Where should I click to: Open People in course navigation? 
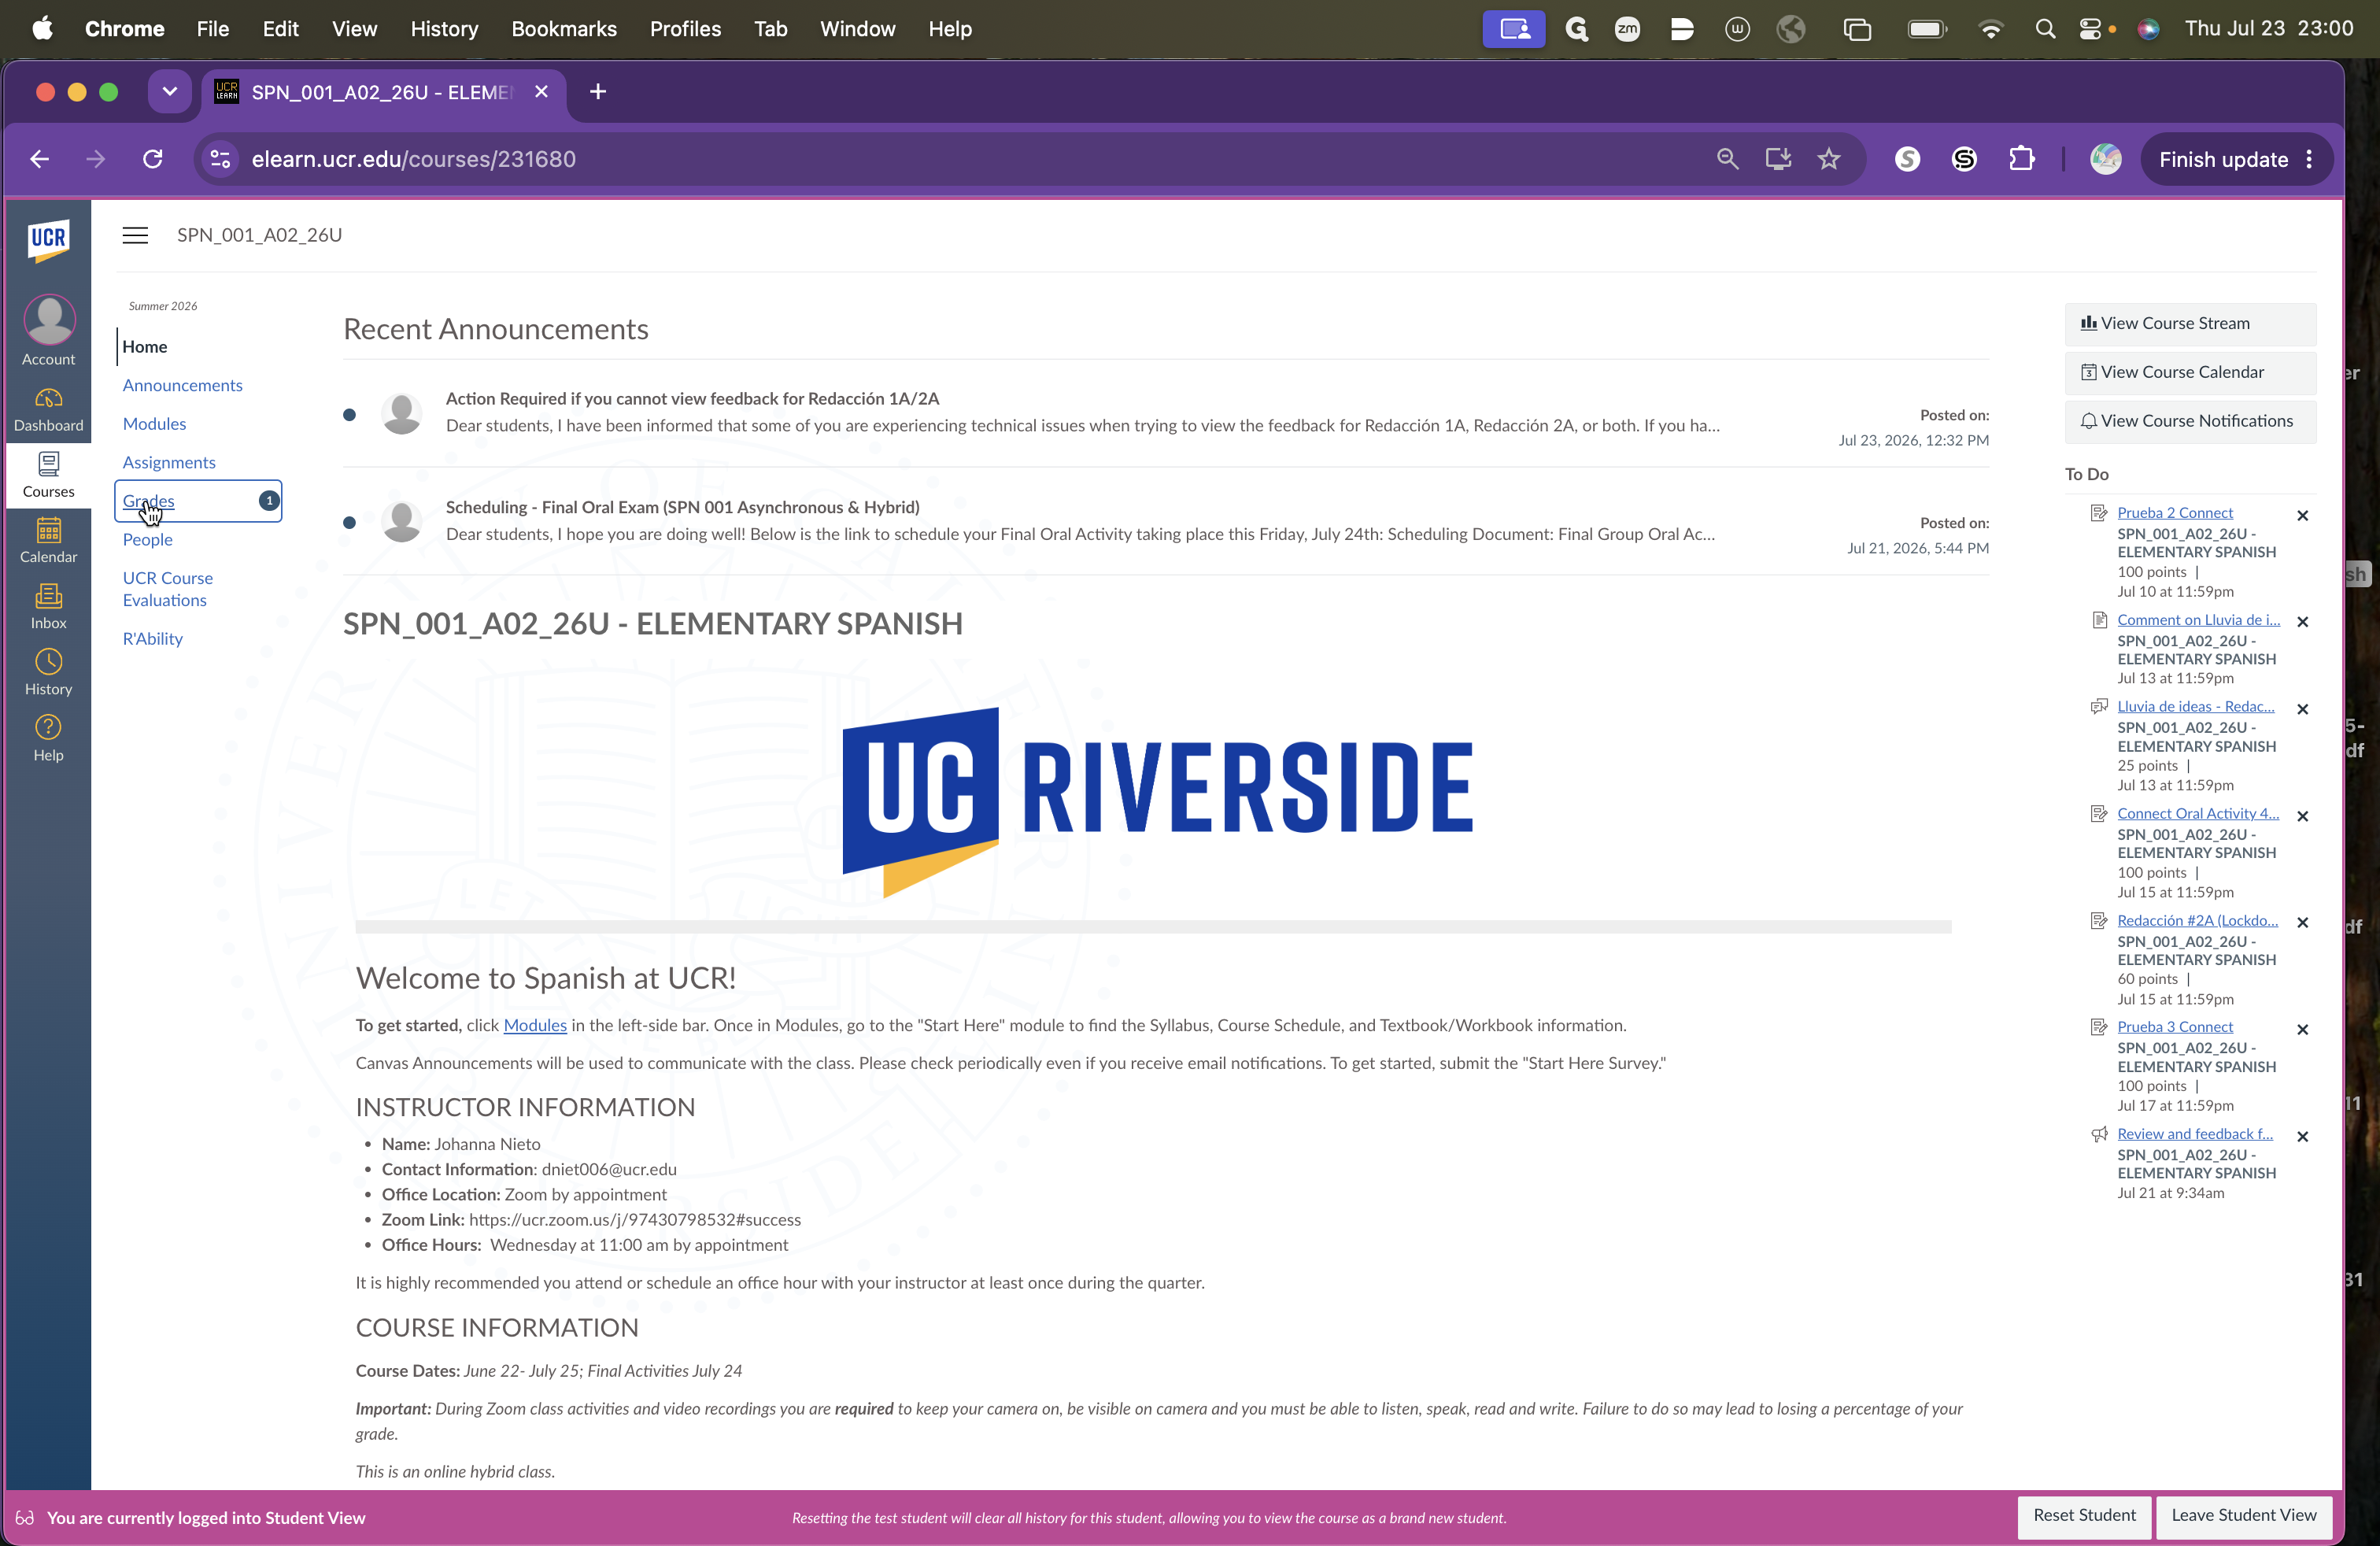(x=148, y=539)
